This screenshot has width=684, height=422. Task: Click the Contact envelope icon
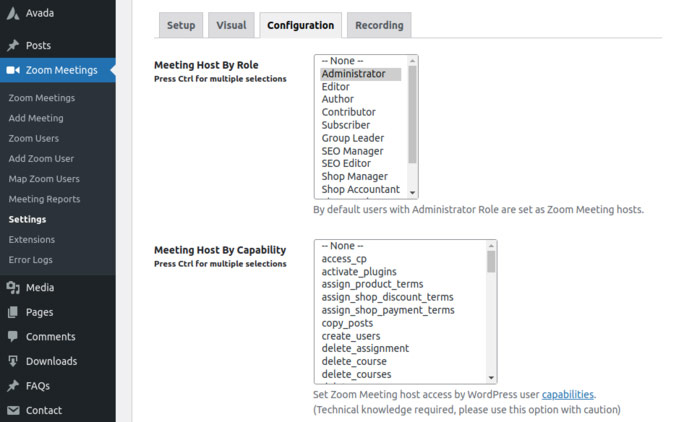pos(13,410)
